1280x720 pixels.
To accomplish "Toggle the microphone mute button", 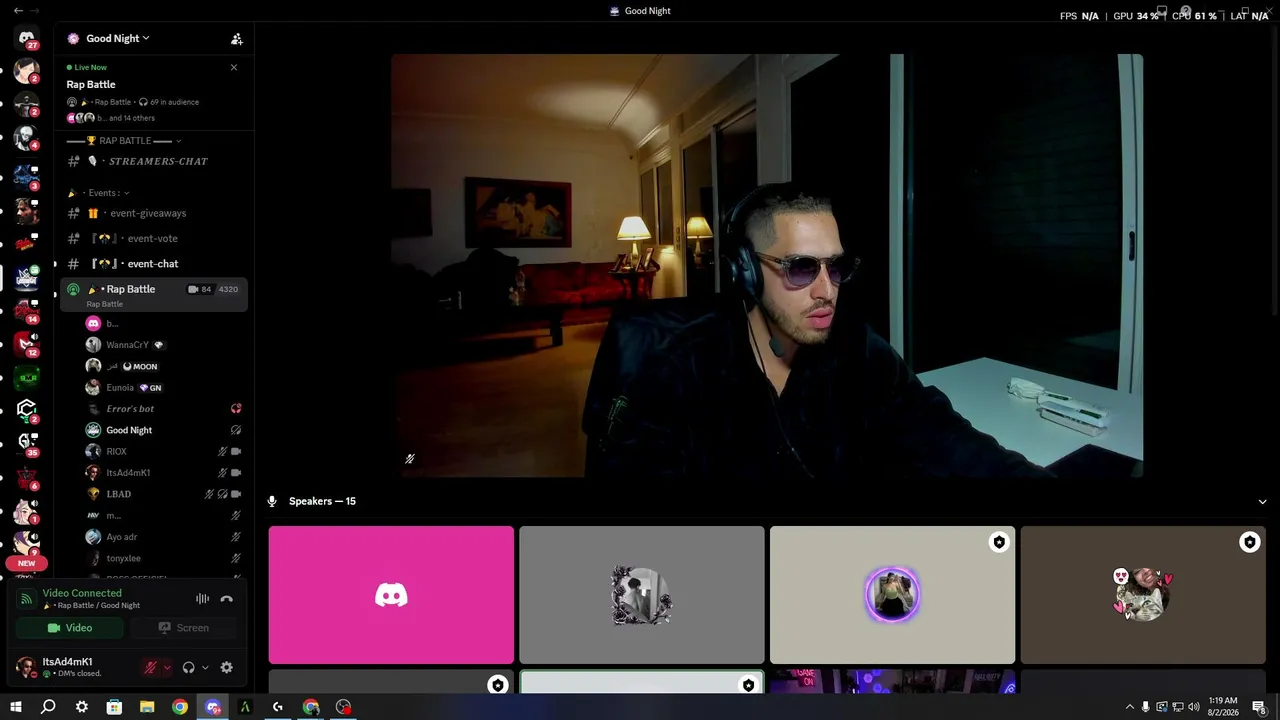I will (x=151, y=668).
